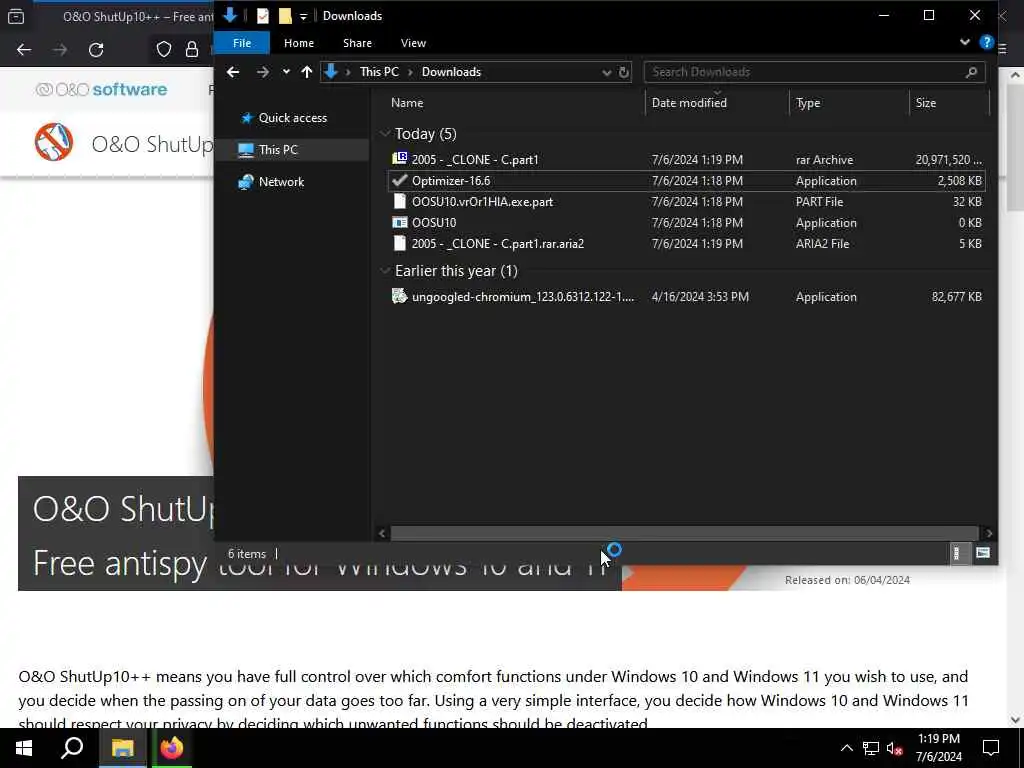
Task: Click Downloads in address breadcrumb
Action: pos(451,72)
